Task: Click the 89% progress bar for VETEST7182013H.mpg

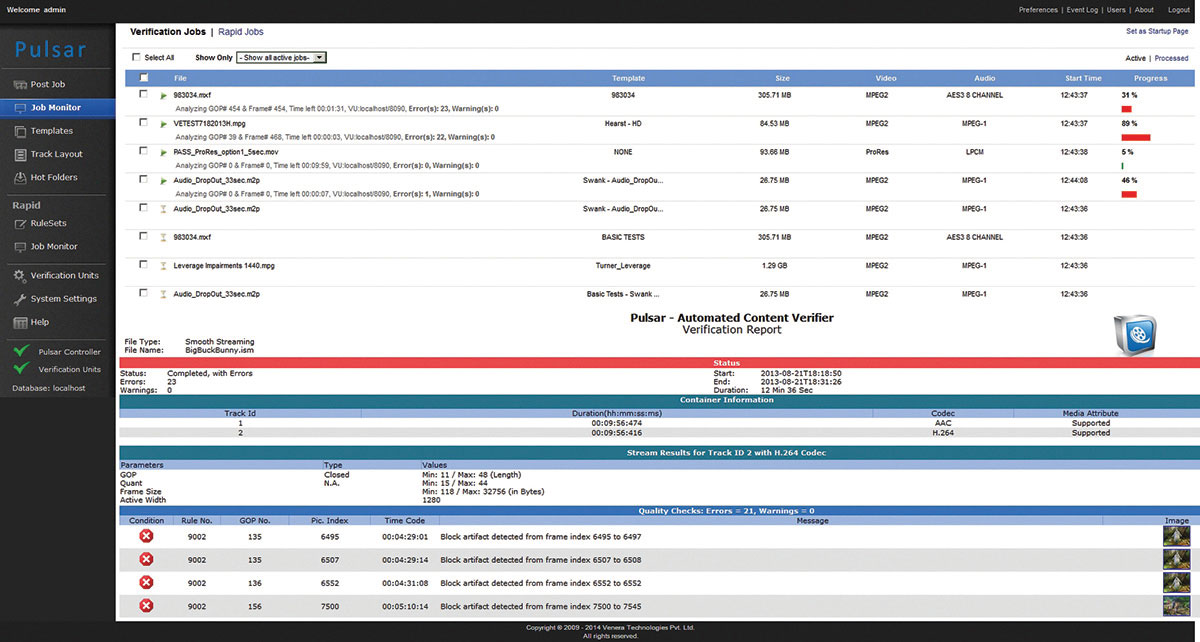Action: 1136,137
